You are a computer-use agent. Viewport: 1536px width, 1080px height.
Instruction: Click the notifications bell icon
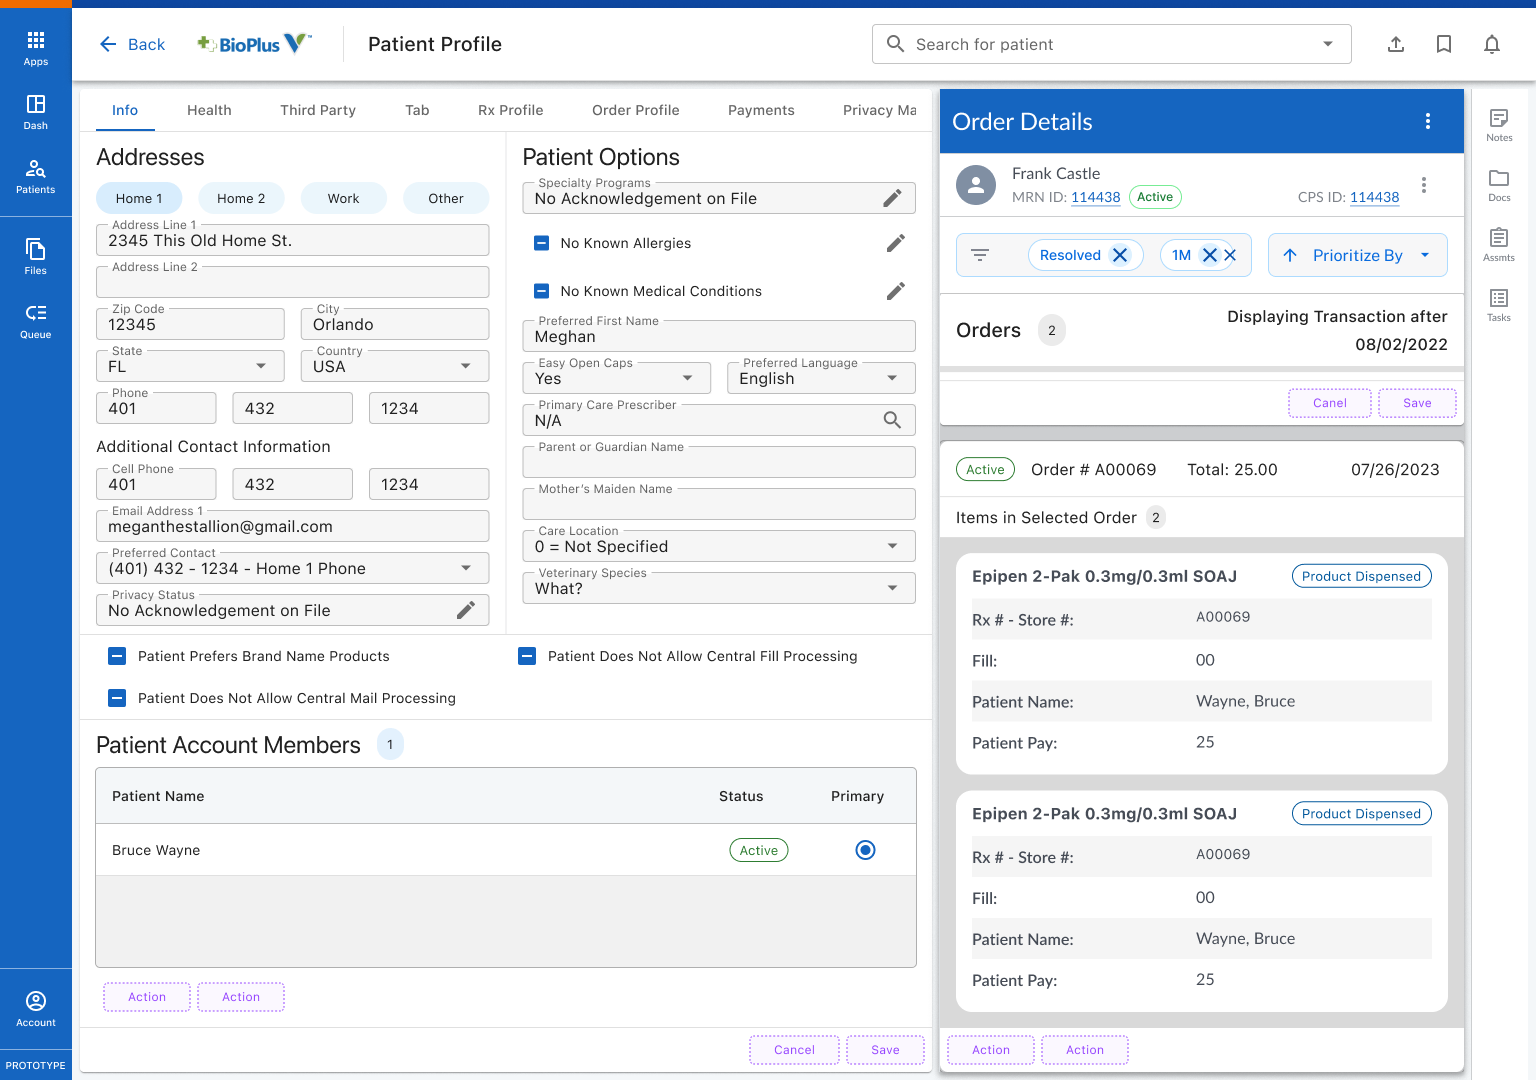(x=1491, y=44)
